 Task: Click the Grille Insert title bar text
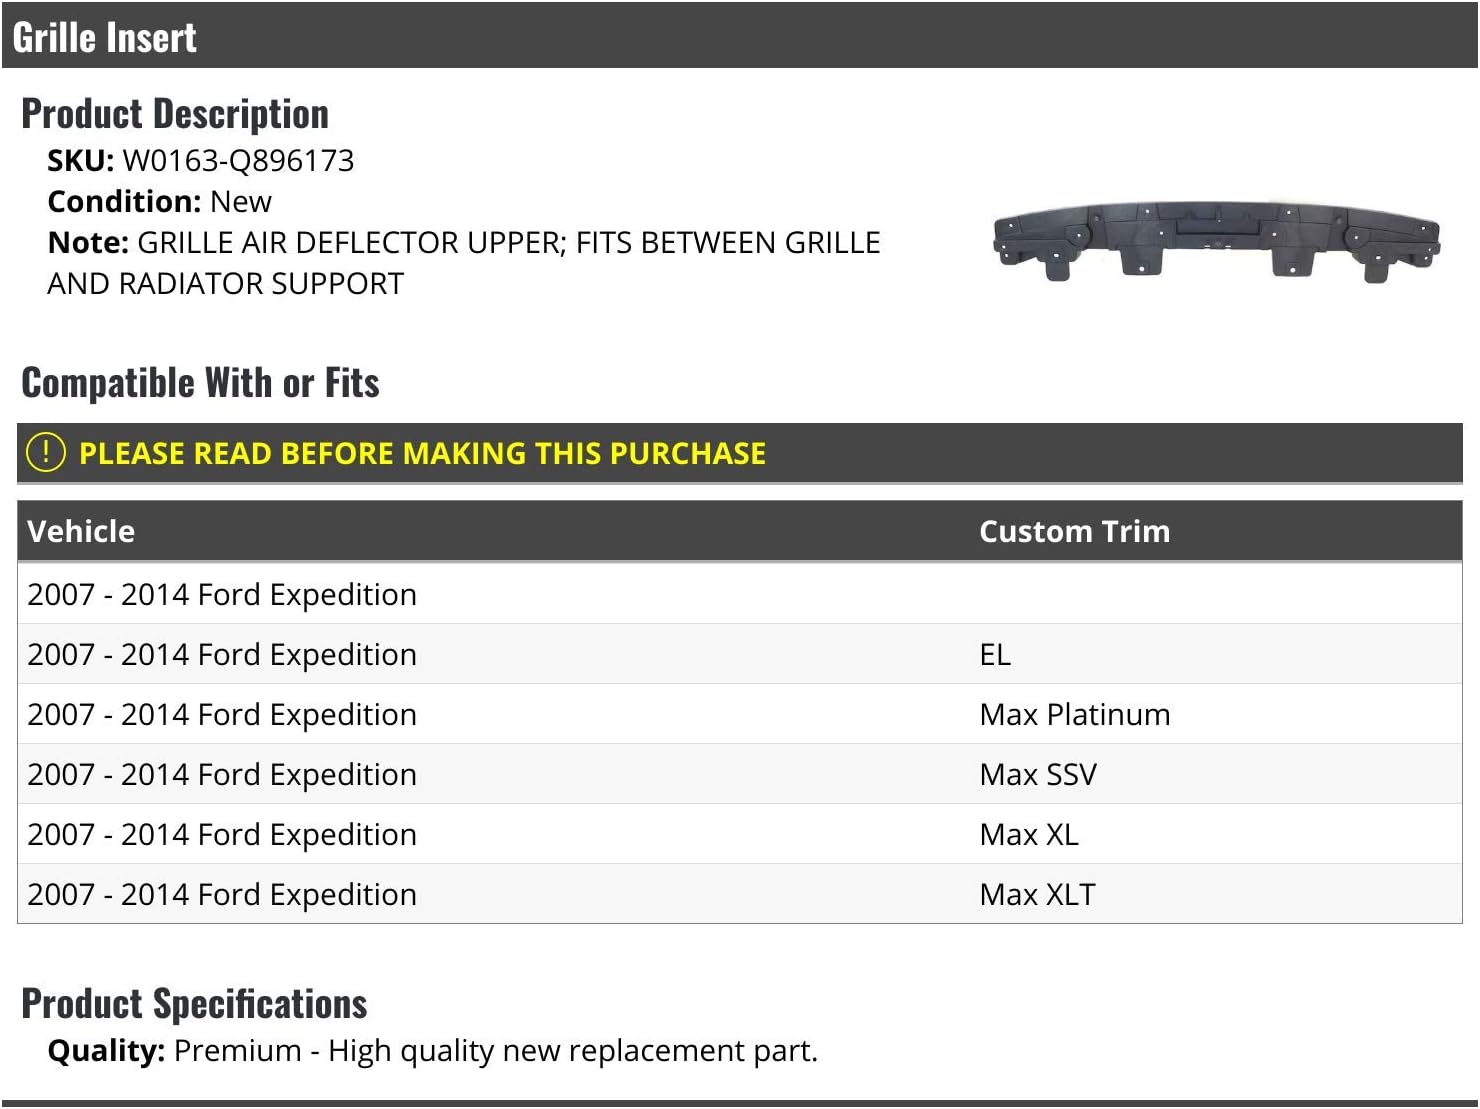point(105,37)
